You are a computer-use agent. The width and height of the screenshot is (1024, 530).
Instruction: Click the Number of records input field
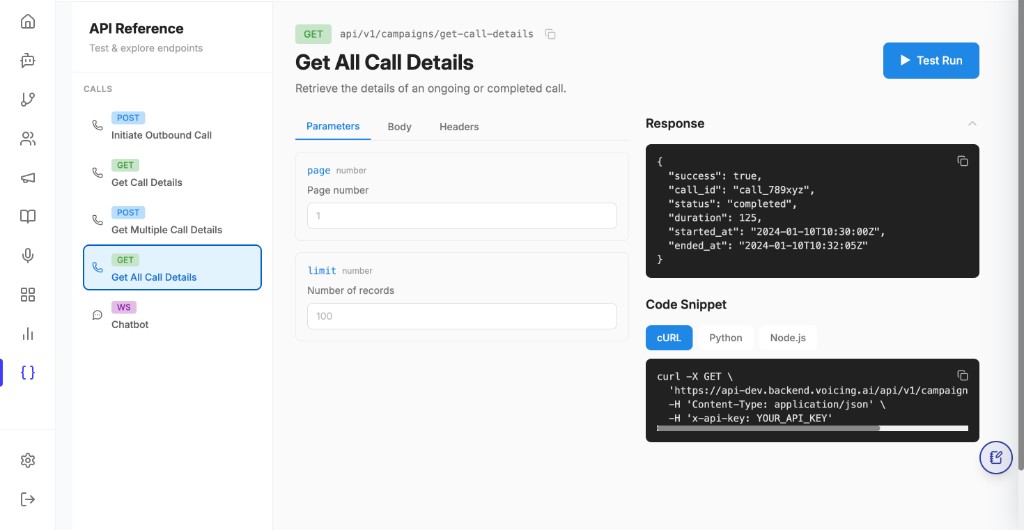462,316
